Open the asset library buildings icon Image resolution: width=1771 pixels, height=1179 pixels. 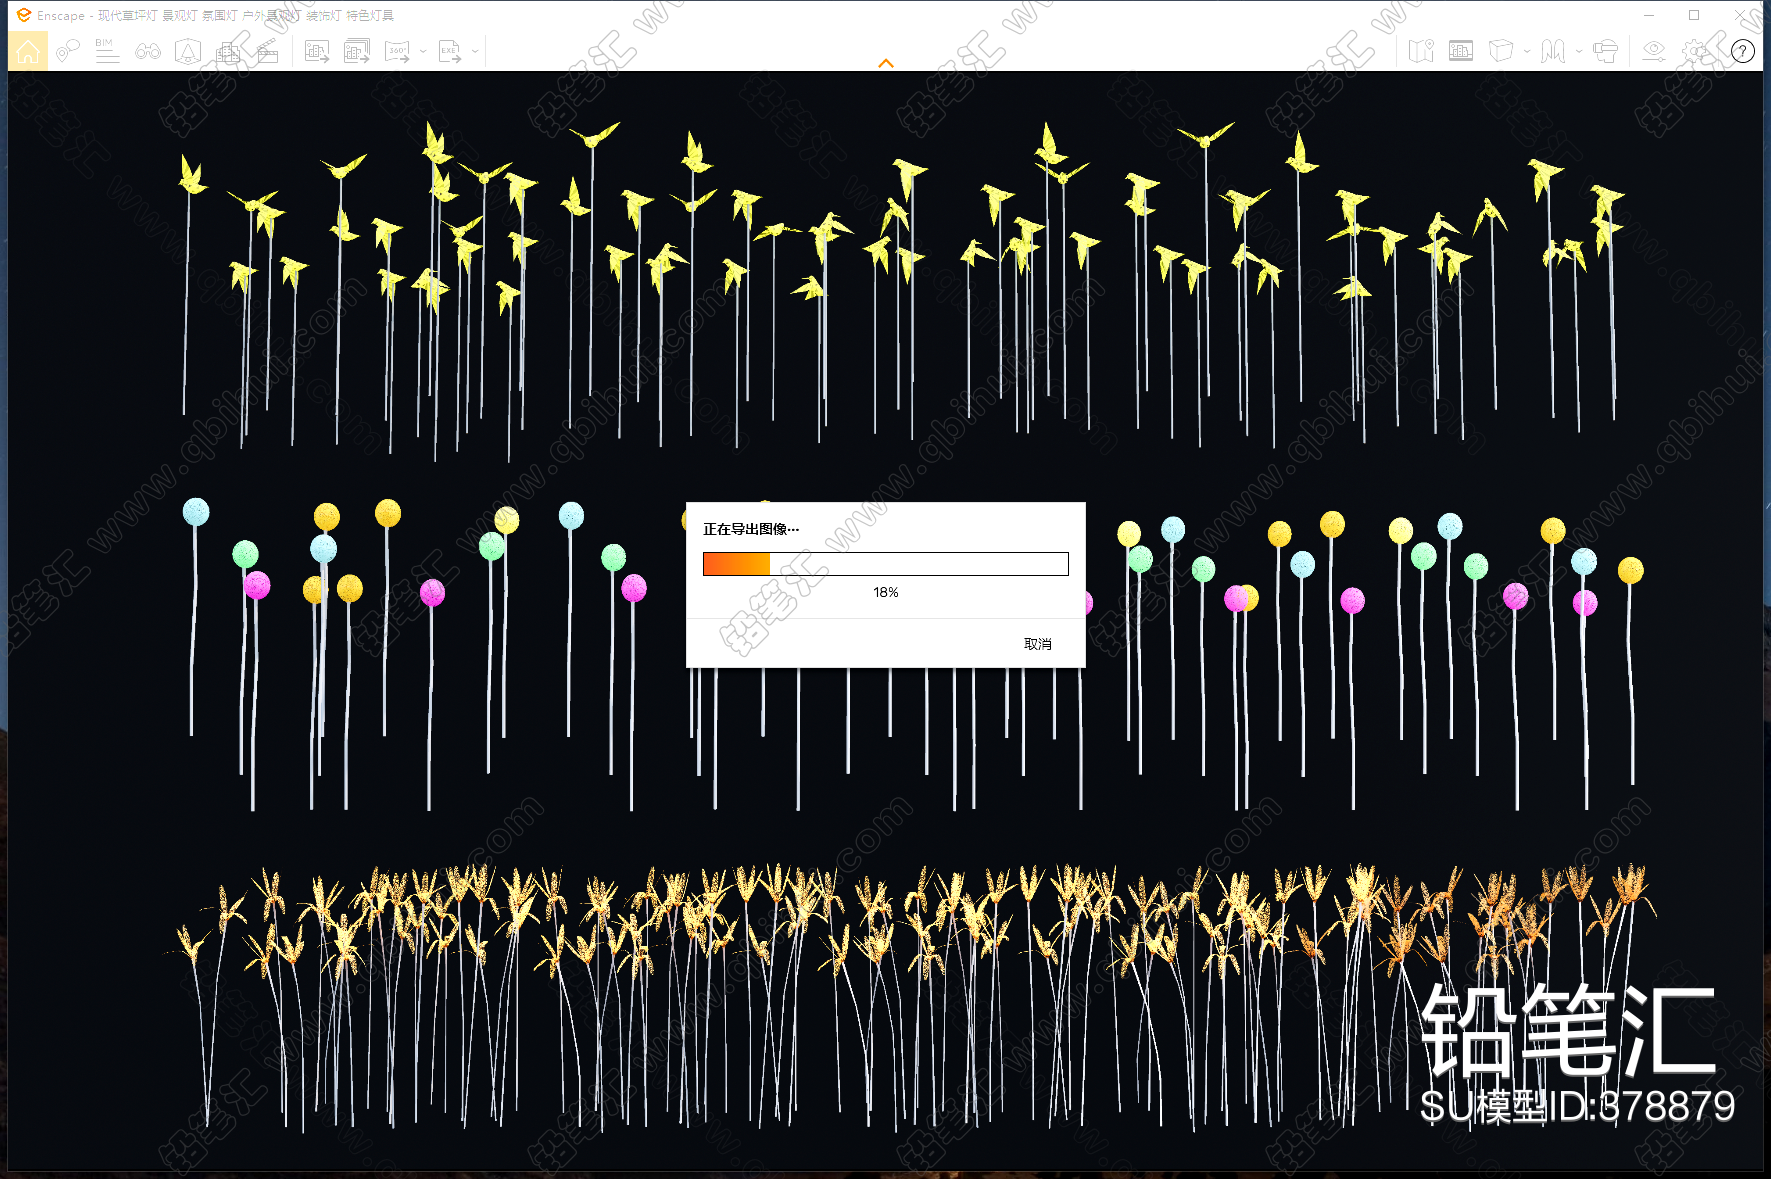coord(228,51)
